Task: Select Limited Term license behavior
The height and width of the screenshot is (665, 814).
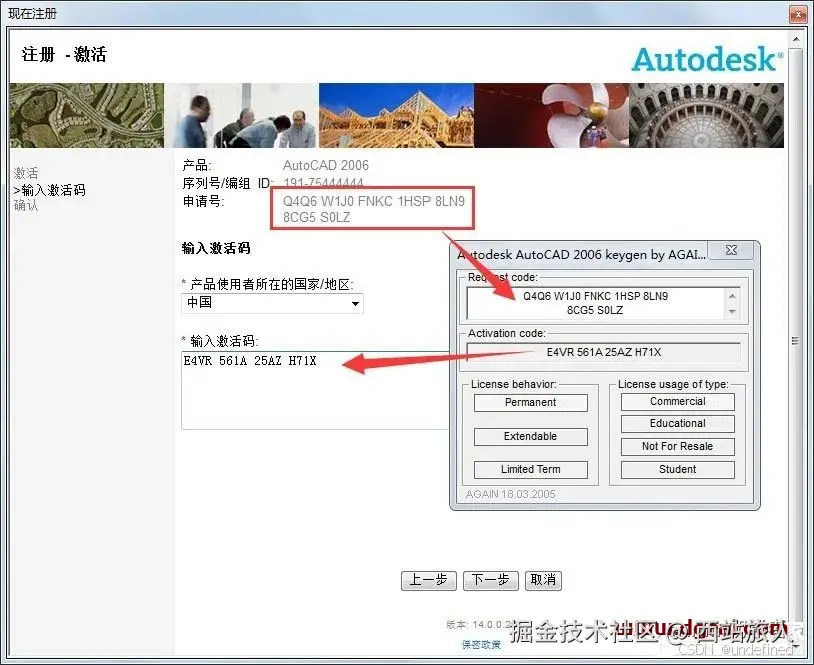Action: point(530,469)
